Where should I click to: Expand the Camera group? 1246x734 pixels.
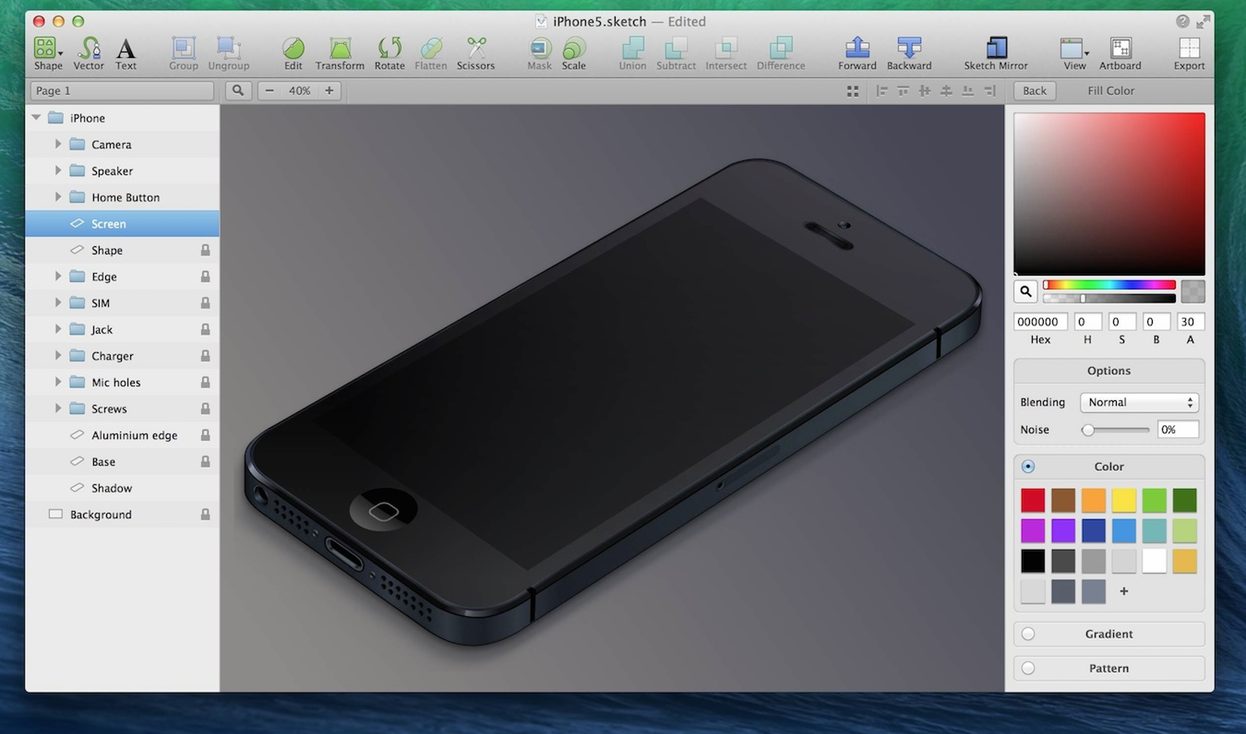click(x=58, y=144)
